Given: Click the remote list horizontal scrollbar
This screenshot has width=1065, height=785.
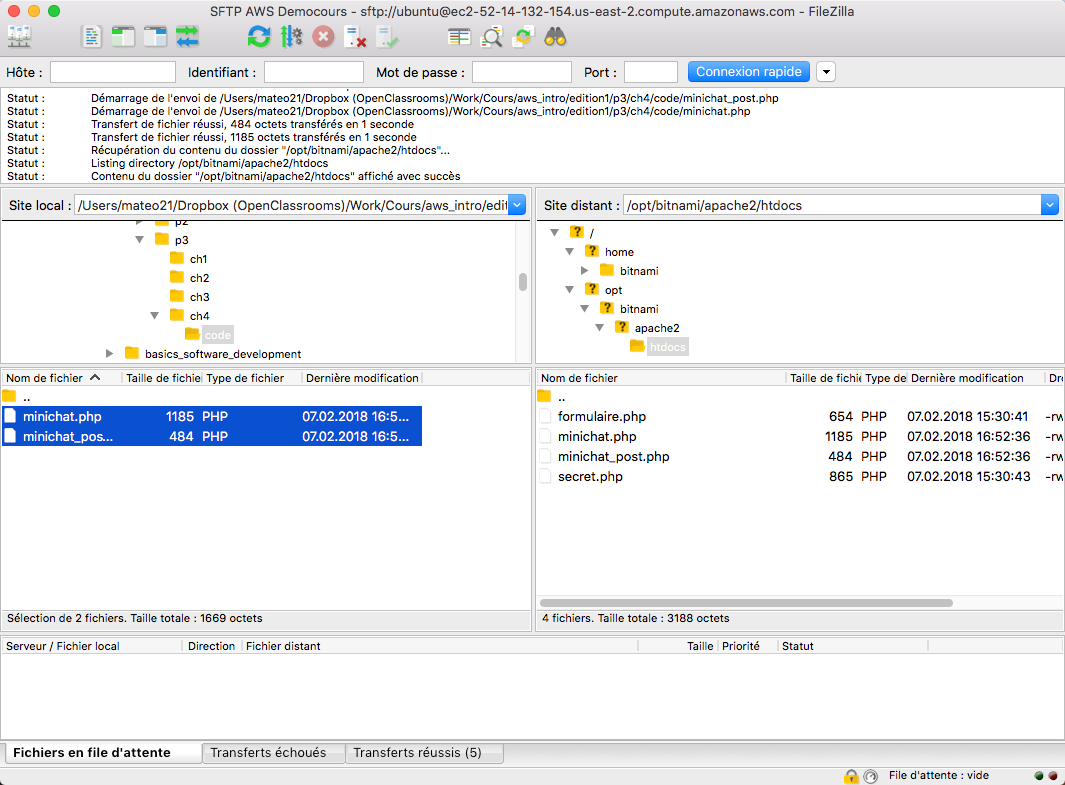Looking at the screenshot, I should click(x=745, y=603).
